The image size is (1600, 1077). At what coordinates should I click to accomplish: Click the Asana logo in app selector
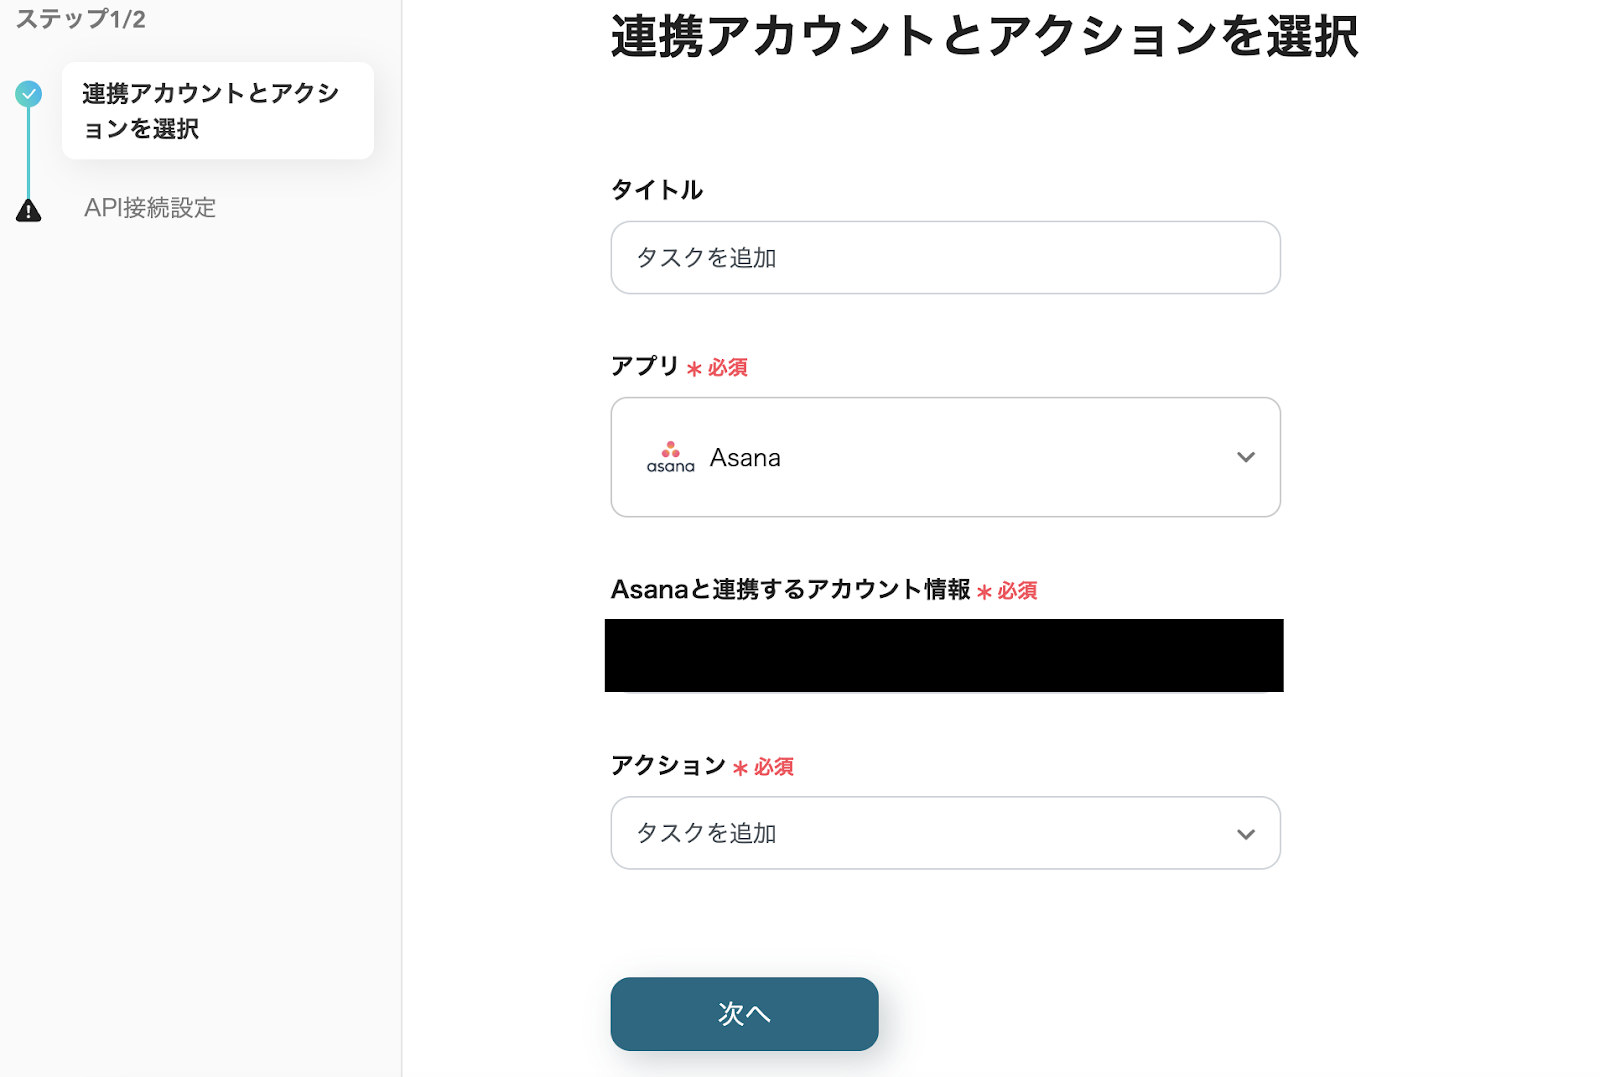(670, 457)
